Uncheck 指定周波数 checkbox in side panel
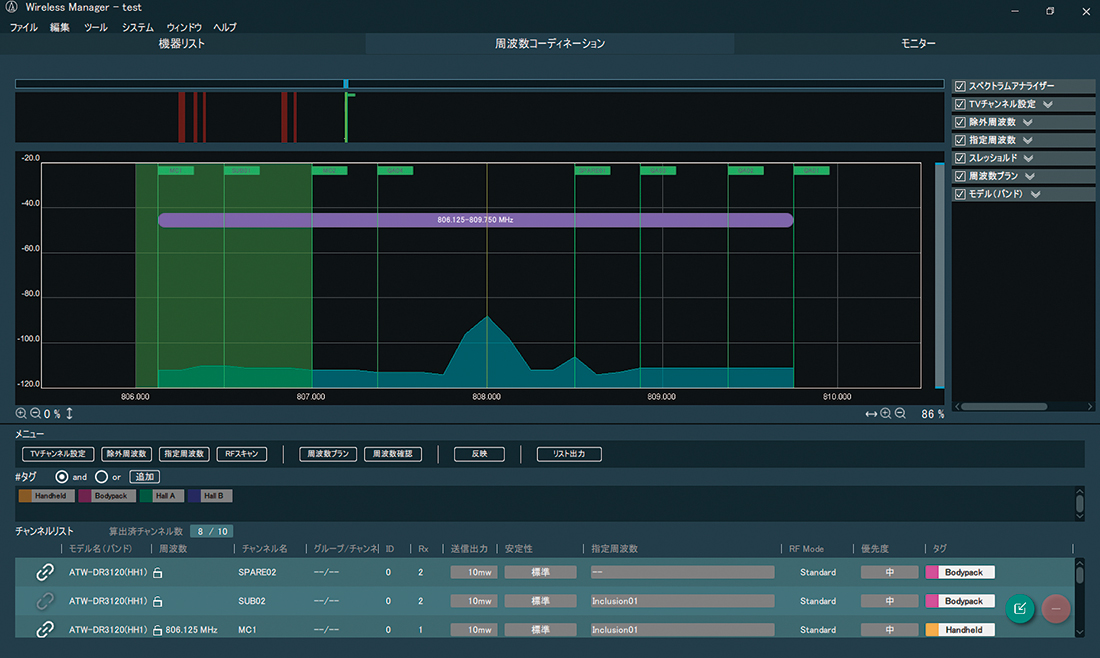The height and width of the screenshot is (658, 1100). [960, 140]
